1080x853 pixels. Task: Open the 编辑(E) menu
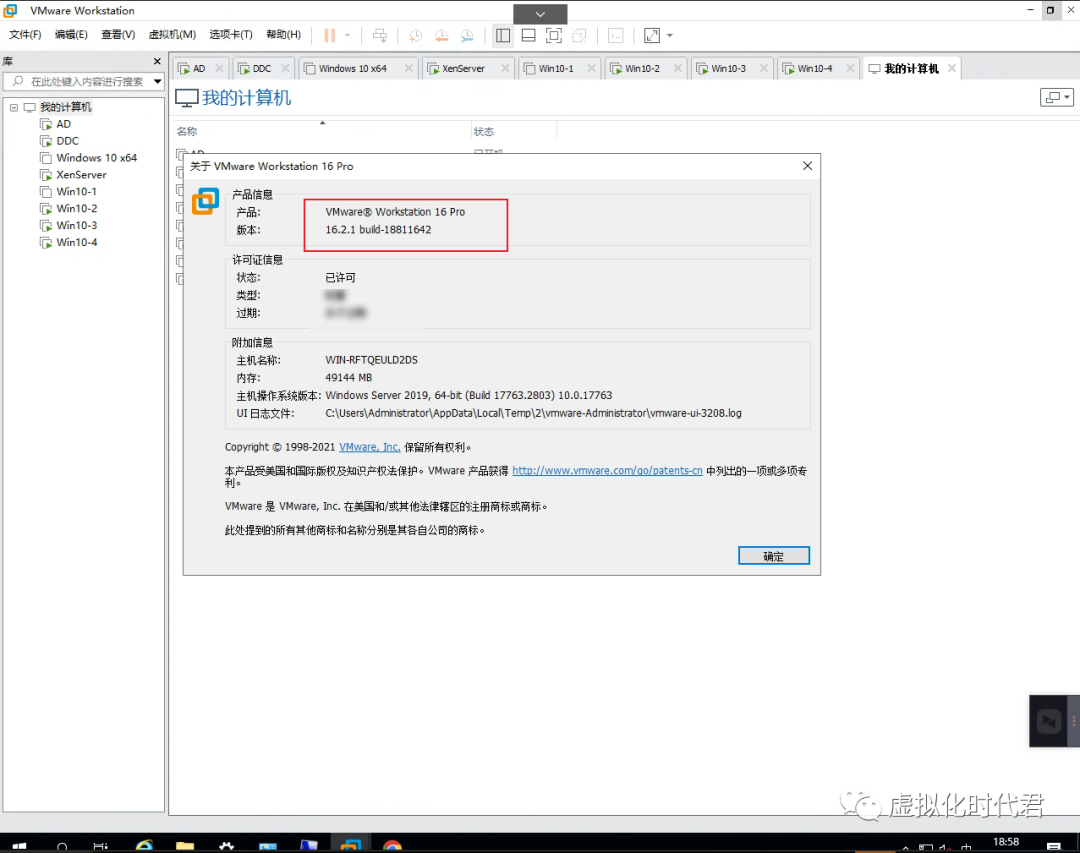pos(71,34)
